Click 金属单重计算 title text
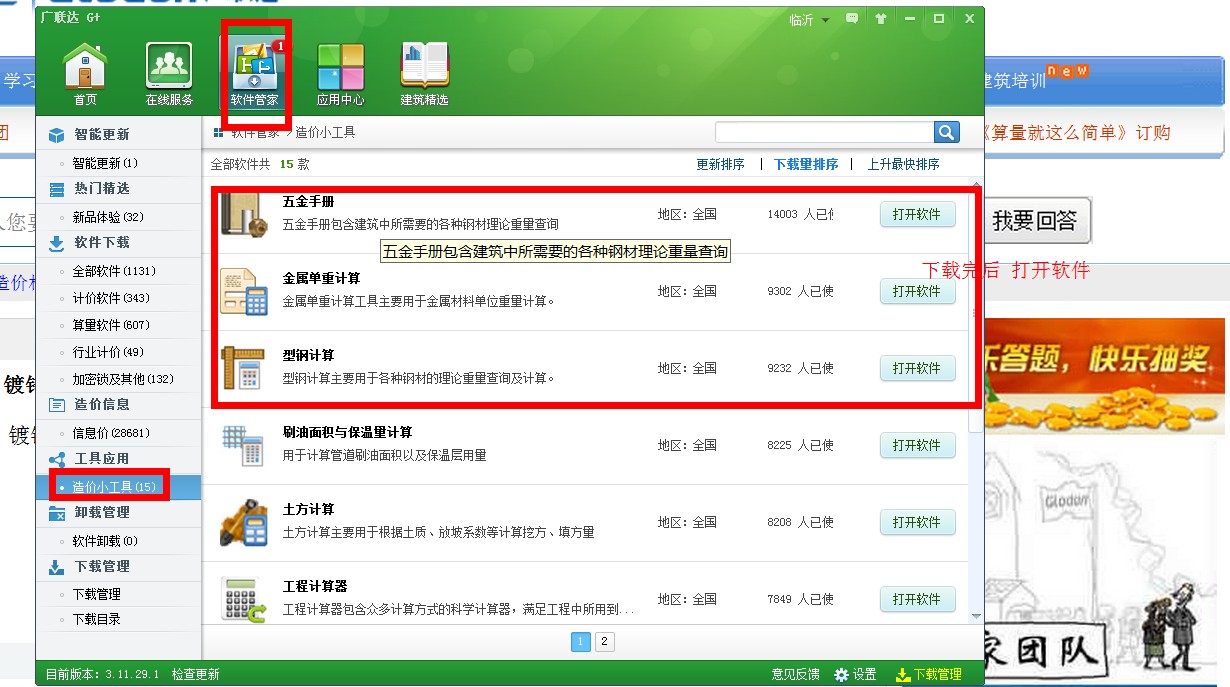The image size is (1230, 687). pyautogui.click(x=321, y=278)
